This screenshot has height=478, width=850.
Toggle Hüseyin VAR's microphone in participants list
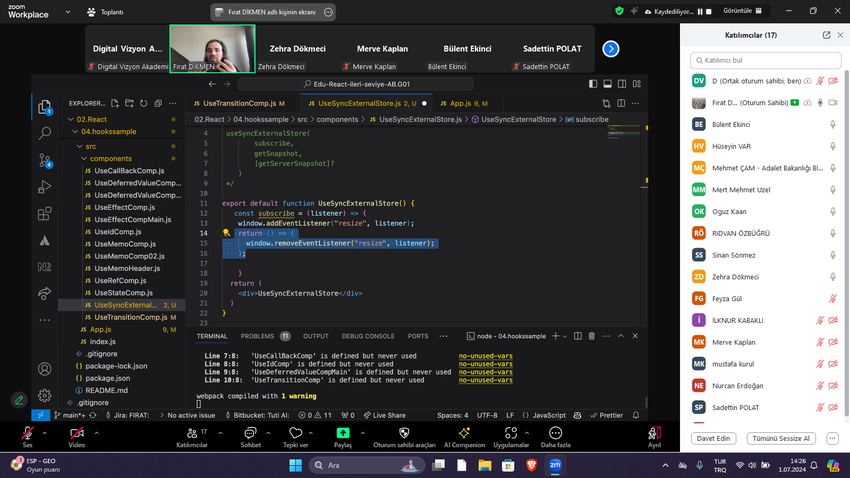tap(833, 146)
